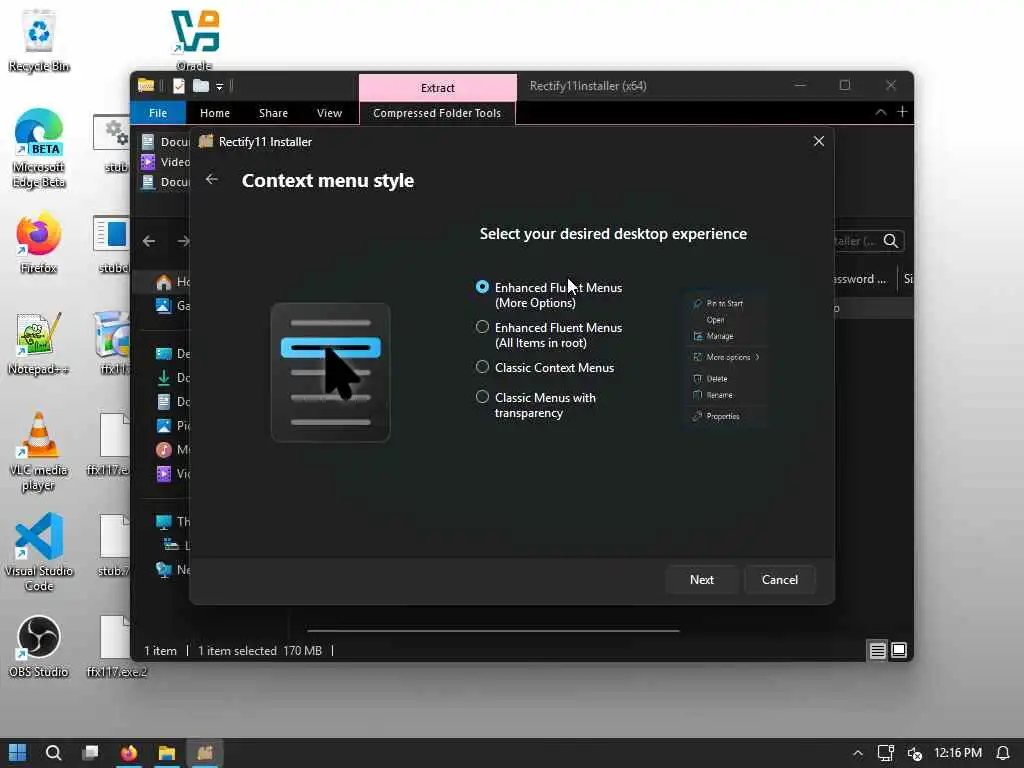The width and height of the screenshot is (1024, 768).
Task: Switch to Compressed Folder Tools tab
Action: tap(437, 113)
